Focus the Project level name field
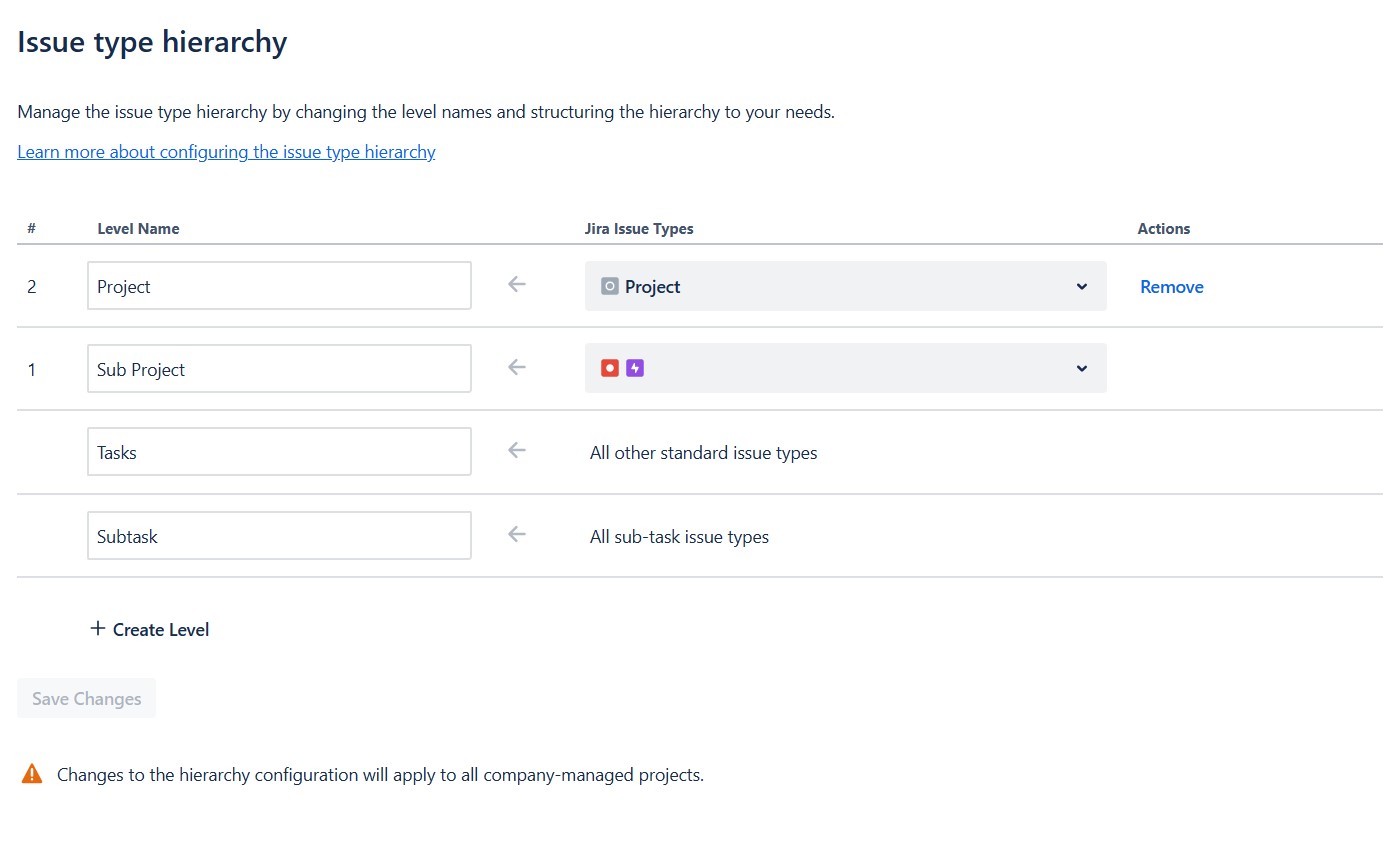The height and width of the screenshot is (856, 1383). coord(279,286)
